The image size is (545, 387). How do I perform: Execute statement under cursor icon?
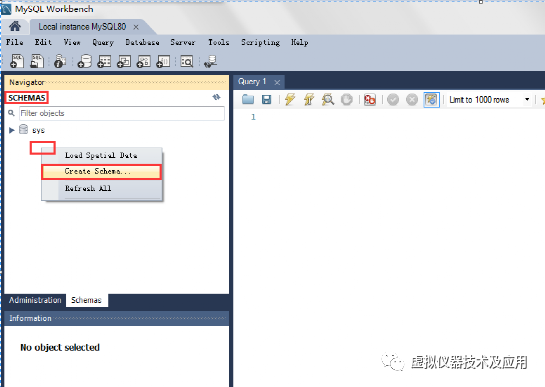tap(309, 99)
